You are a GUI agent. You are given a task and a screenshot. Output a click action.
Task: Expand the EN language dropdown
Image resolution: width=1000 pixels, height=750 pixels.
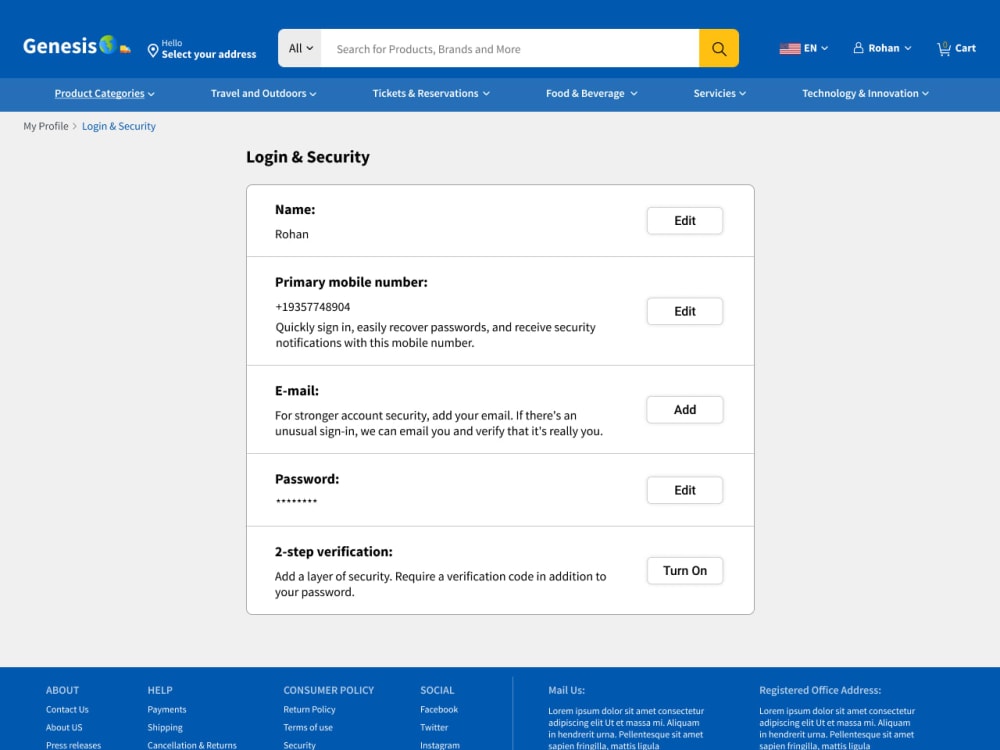[x=816, y=48]
